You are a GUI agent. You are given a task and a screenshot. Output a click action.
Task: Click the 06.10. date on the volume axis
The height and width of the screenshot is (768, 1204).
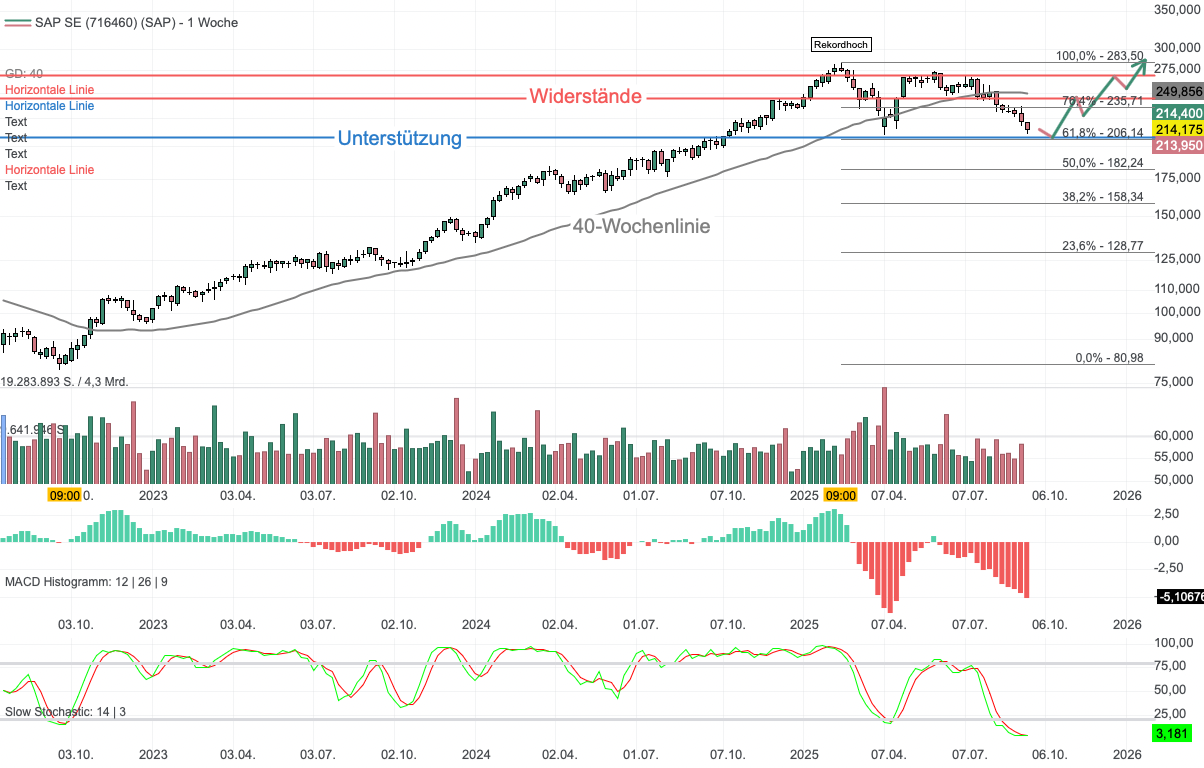[x=1050, y=496]
